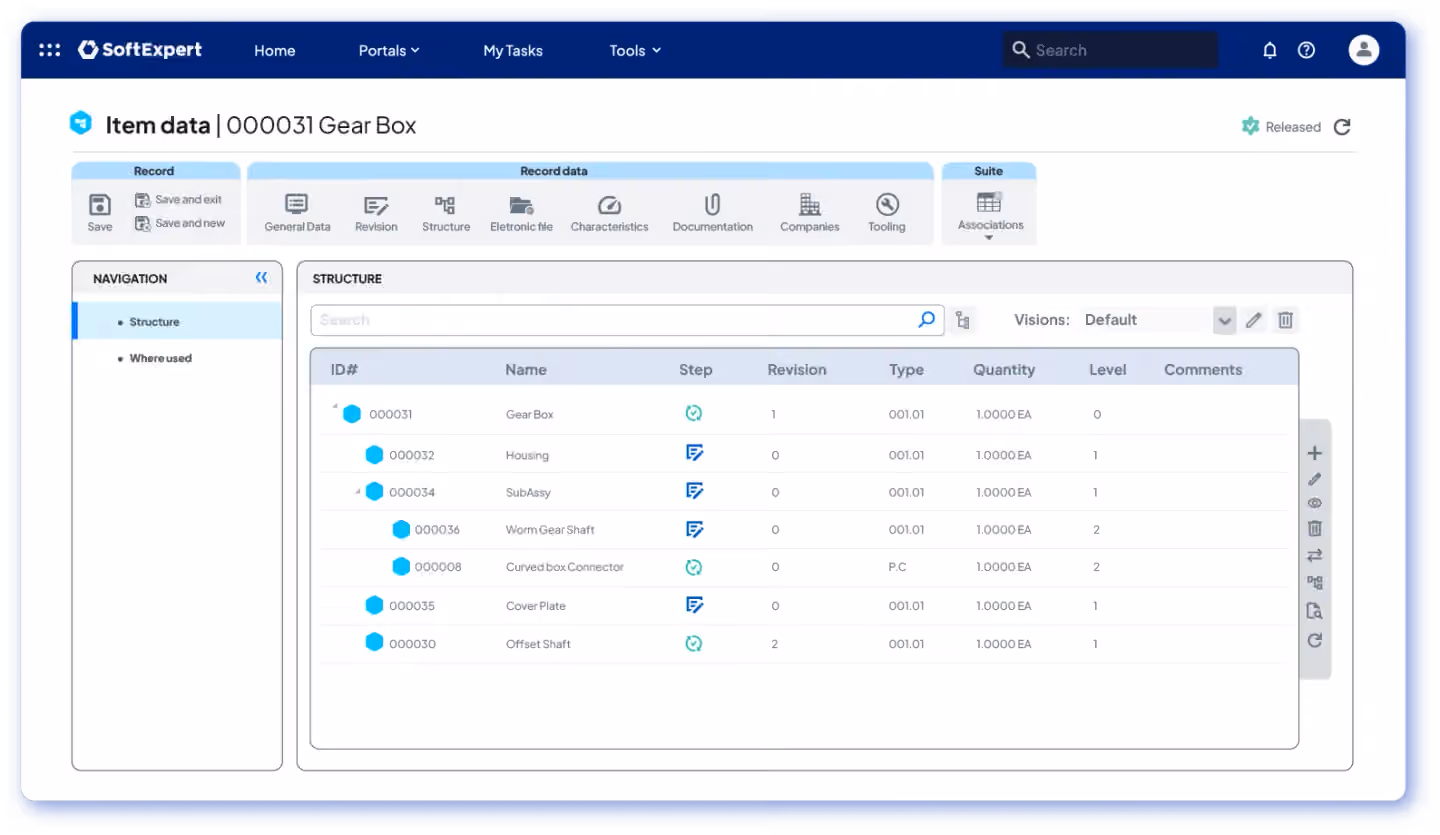1440x835 pixels.
Task: Collapse the 000034 SubAssy tree node
Action: 358,491
